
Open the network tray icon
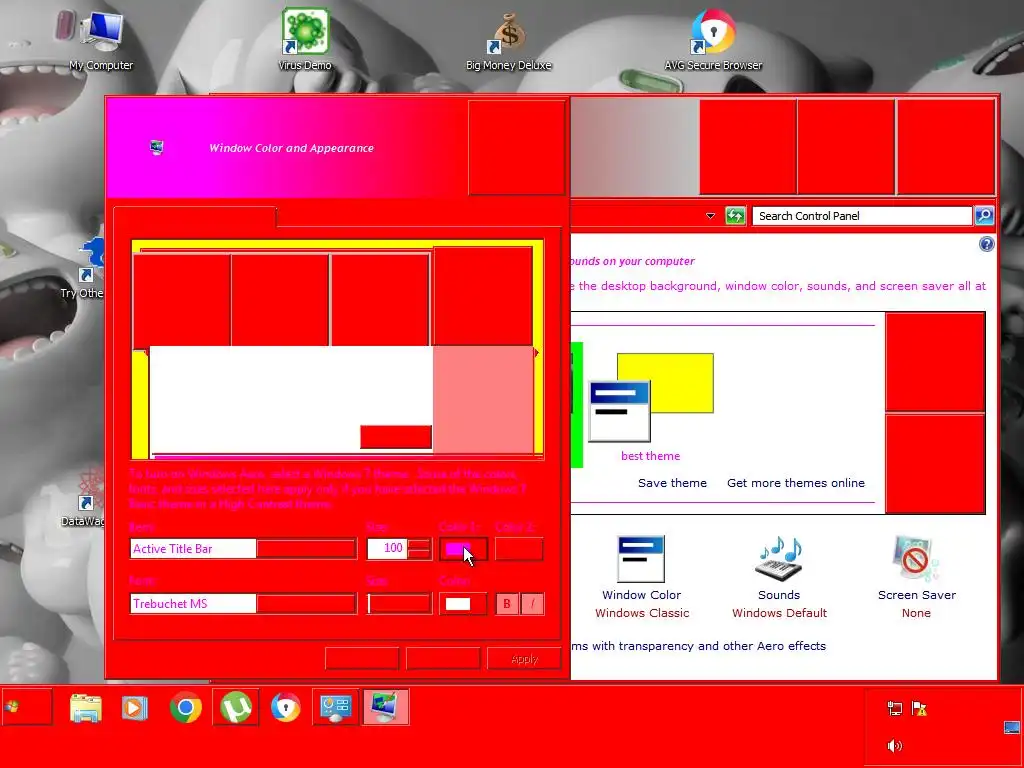[895, 709]
